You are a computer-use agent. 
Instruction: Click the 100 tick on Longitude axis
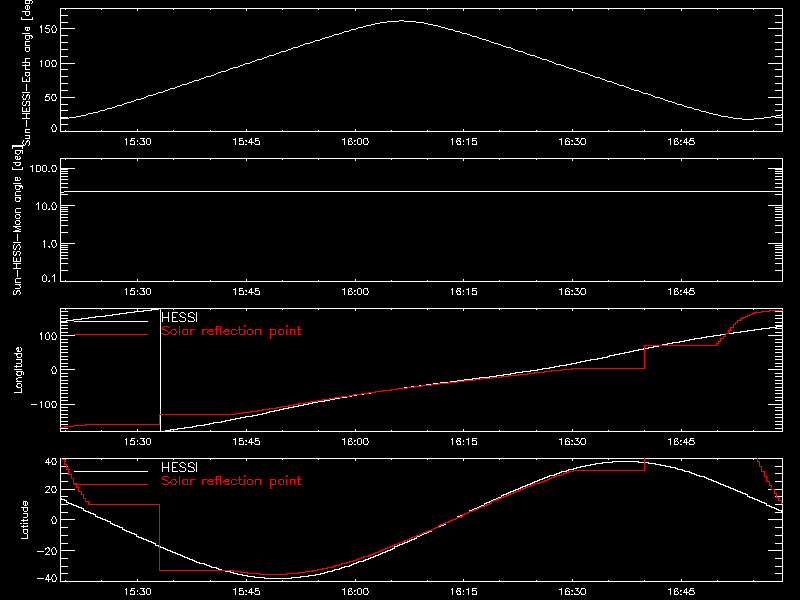pyautogui.click(x=48, y=336)
